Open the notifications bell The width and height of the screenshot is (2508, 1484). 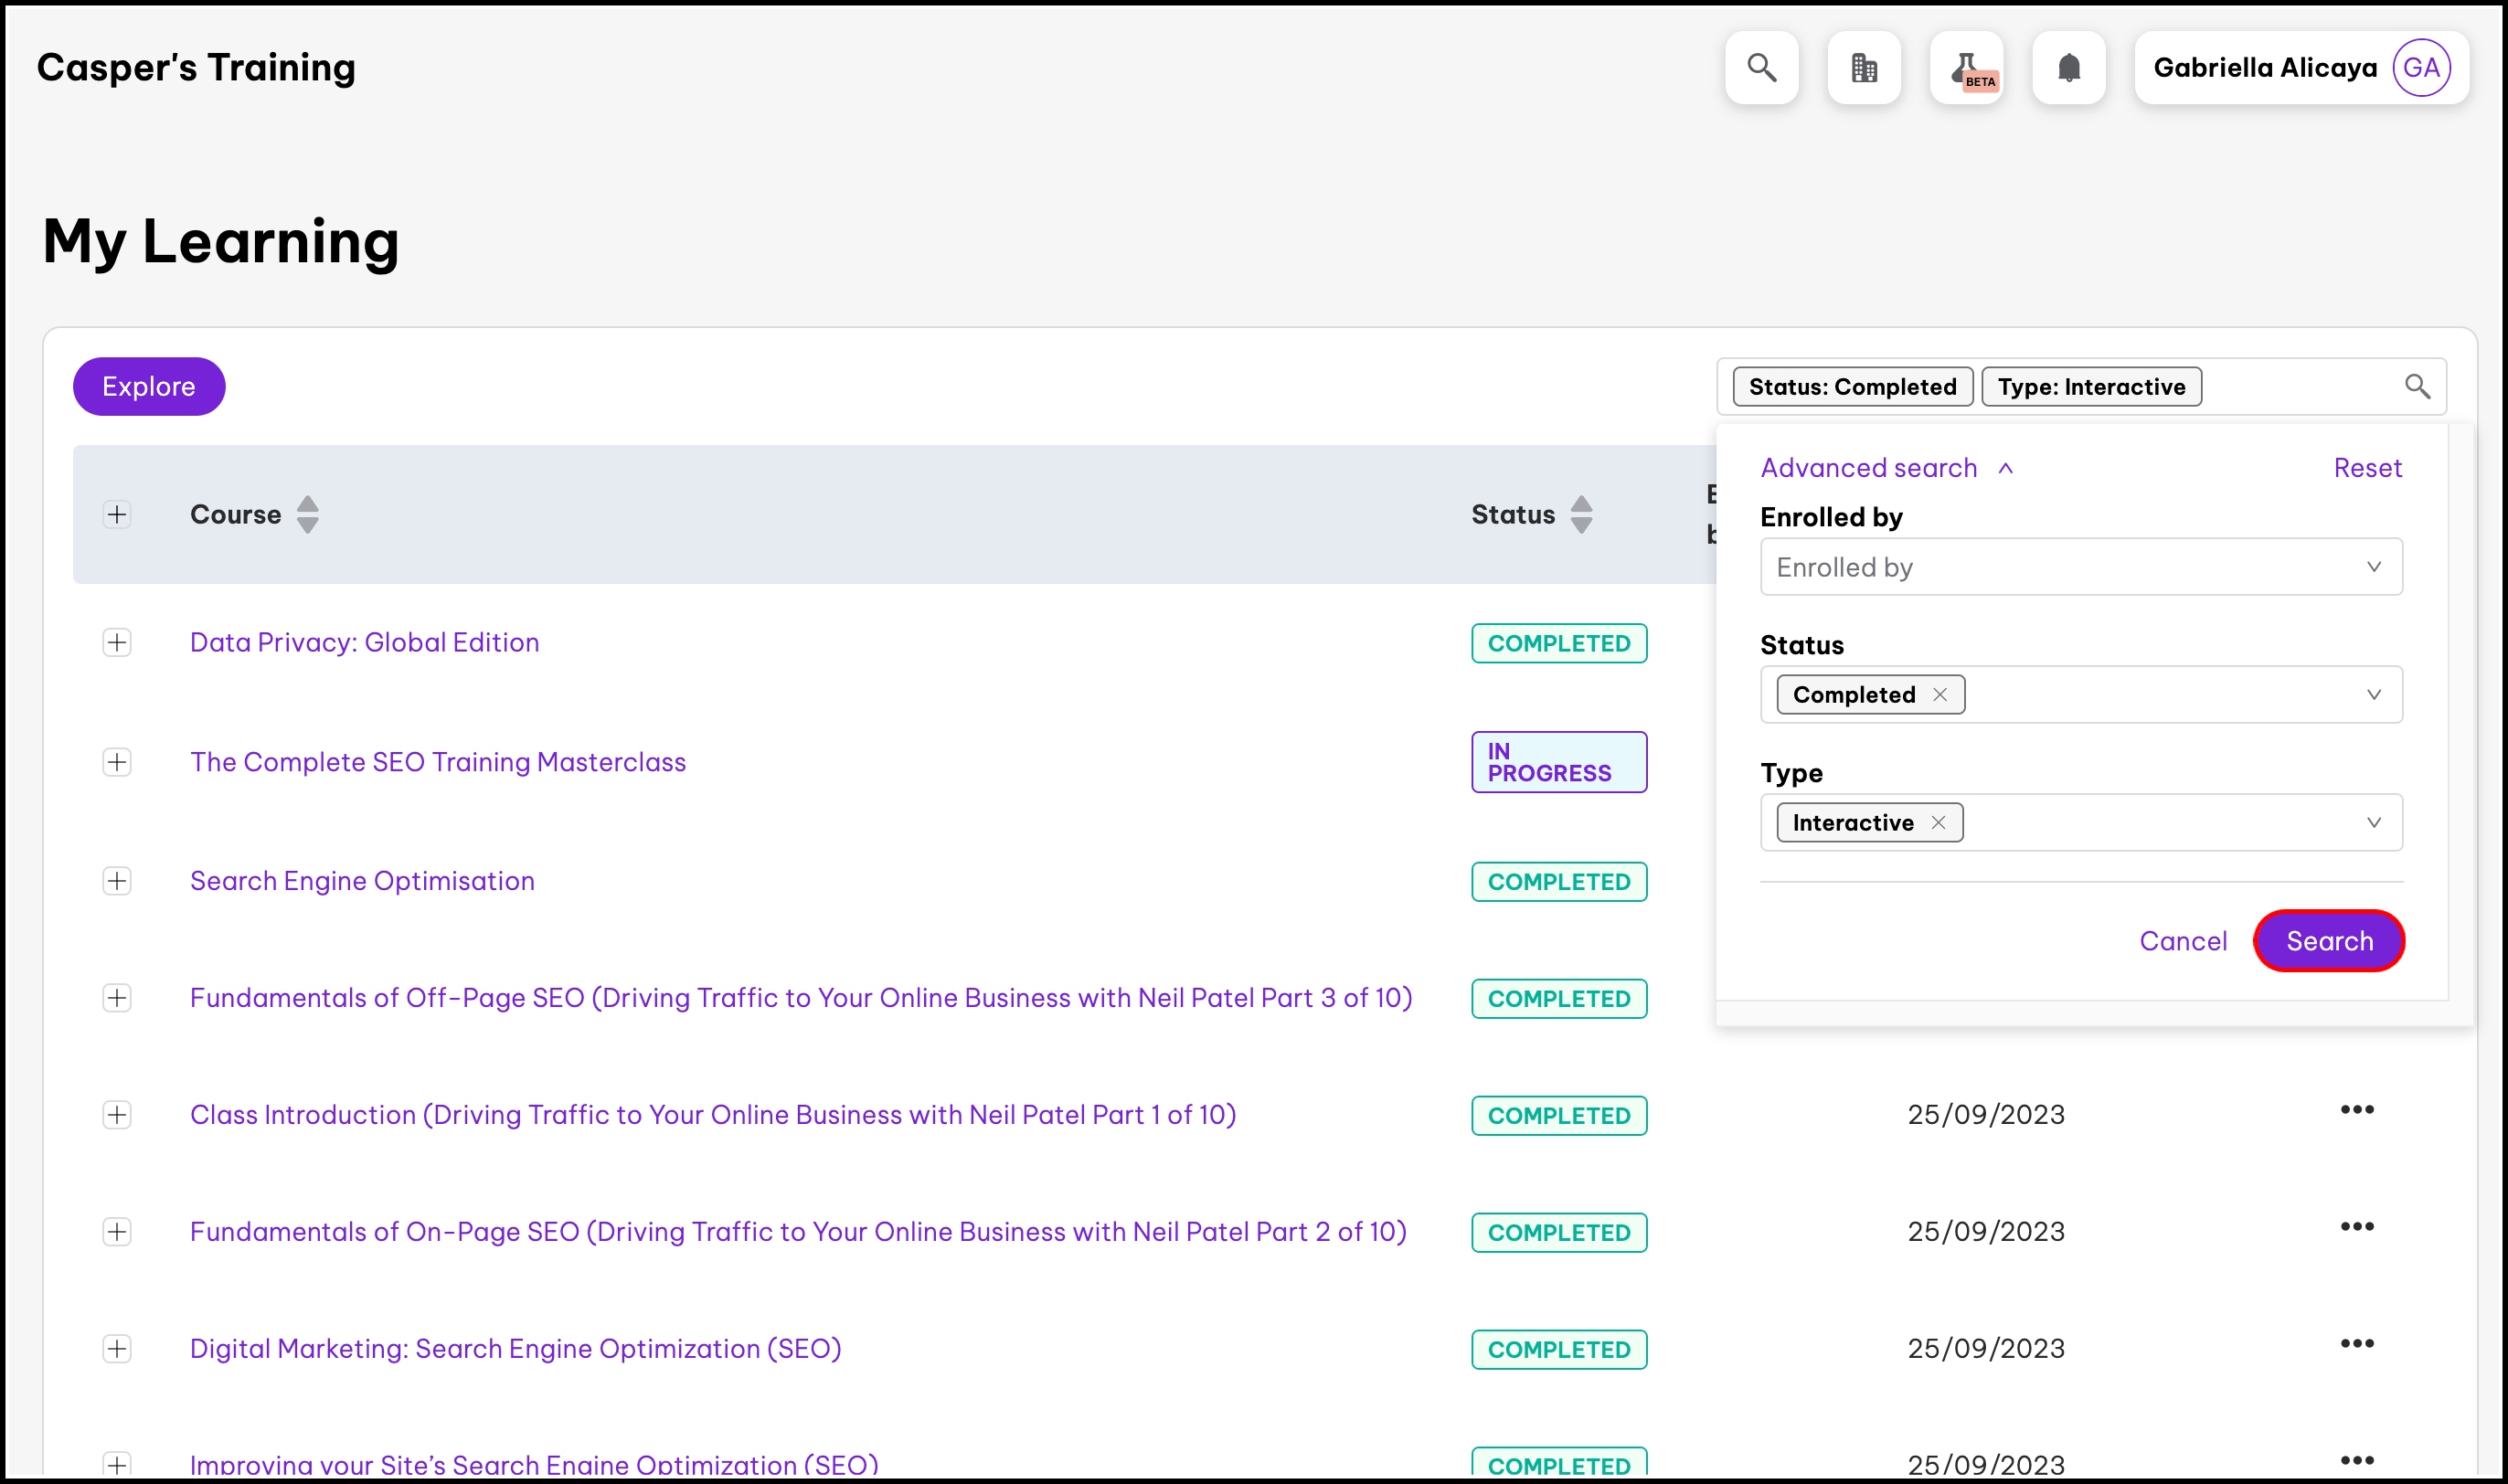(2069, 68)
